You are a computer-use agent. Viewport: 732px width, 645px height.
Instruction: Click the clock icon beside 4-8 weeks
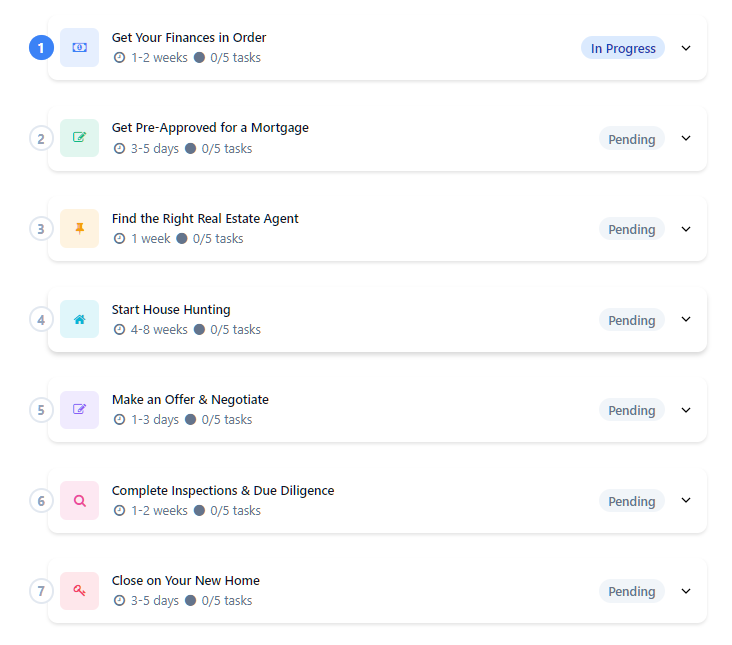coord(120,329)
